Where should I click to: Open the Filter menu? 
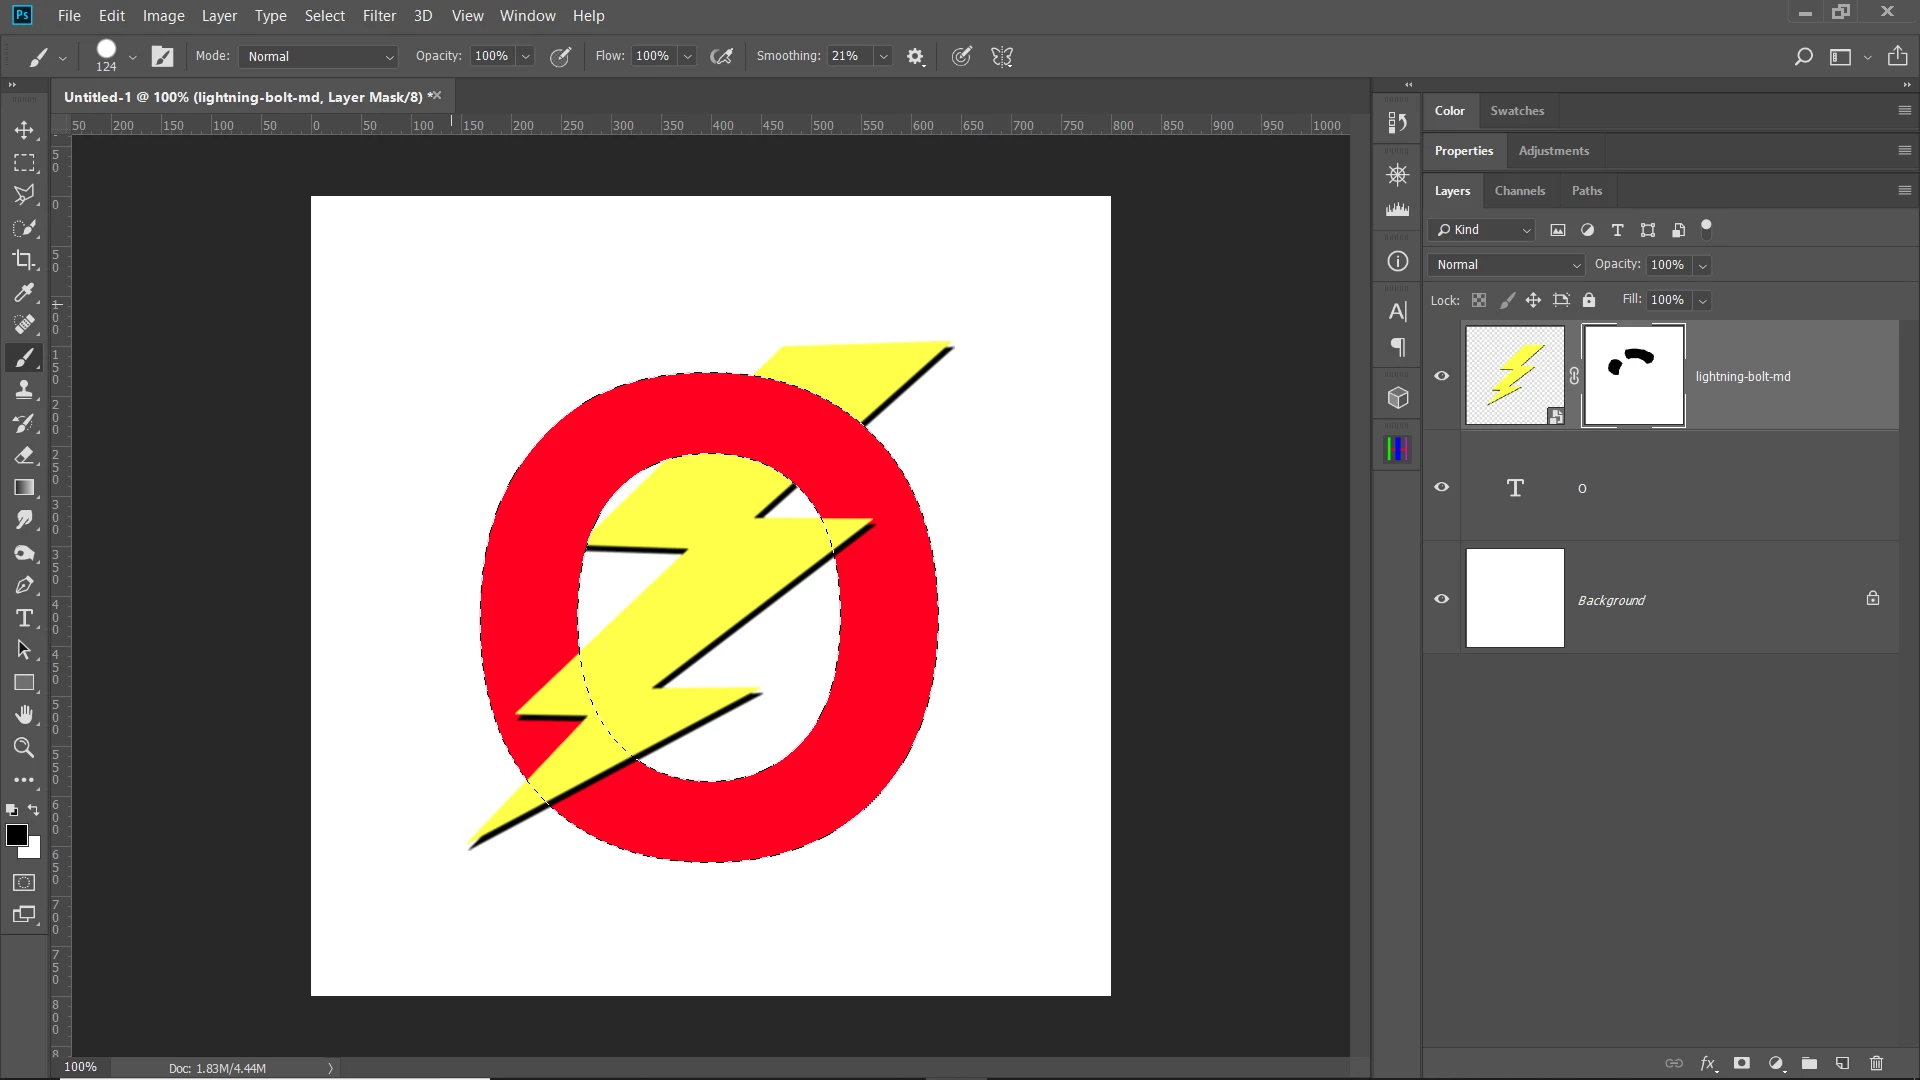tap(379, 16)
